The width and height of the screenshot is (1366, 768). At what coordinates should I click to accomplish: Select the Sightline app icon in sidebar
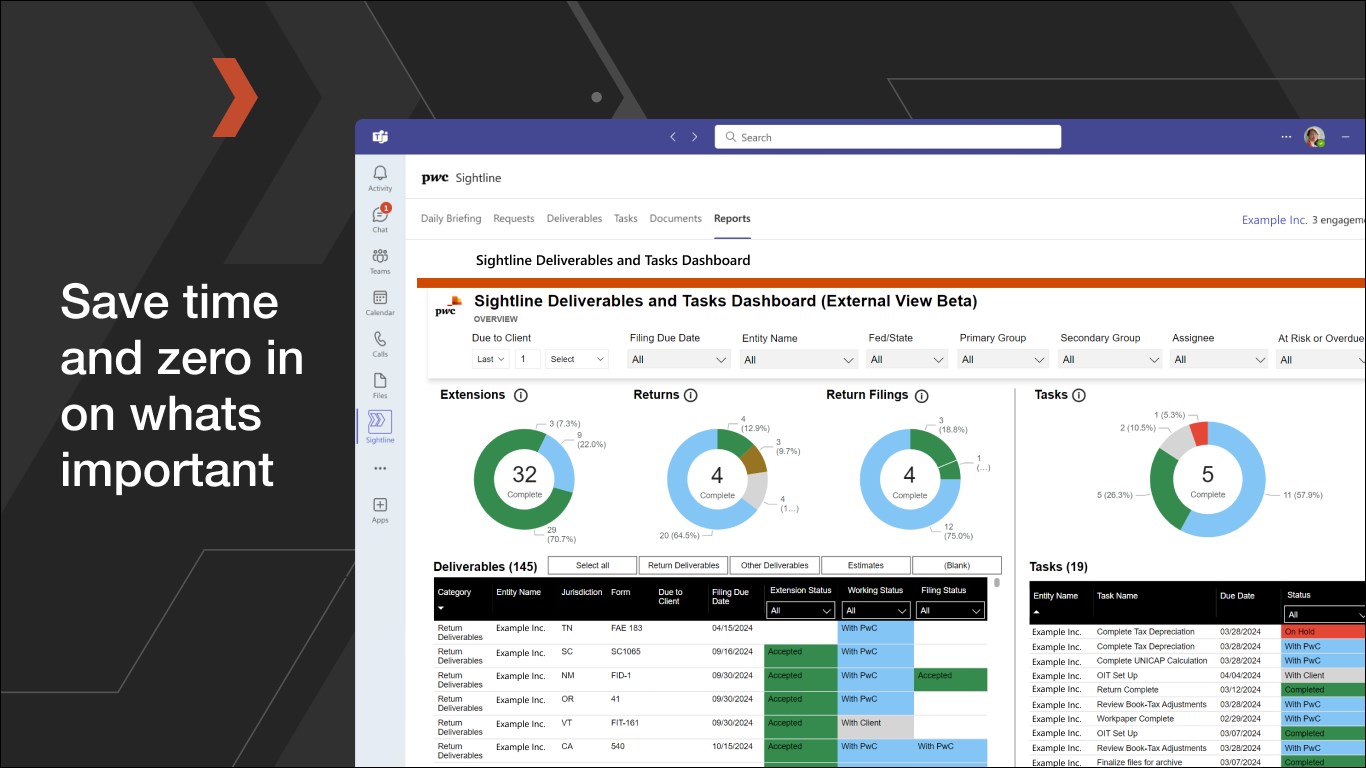[380, 426]
